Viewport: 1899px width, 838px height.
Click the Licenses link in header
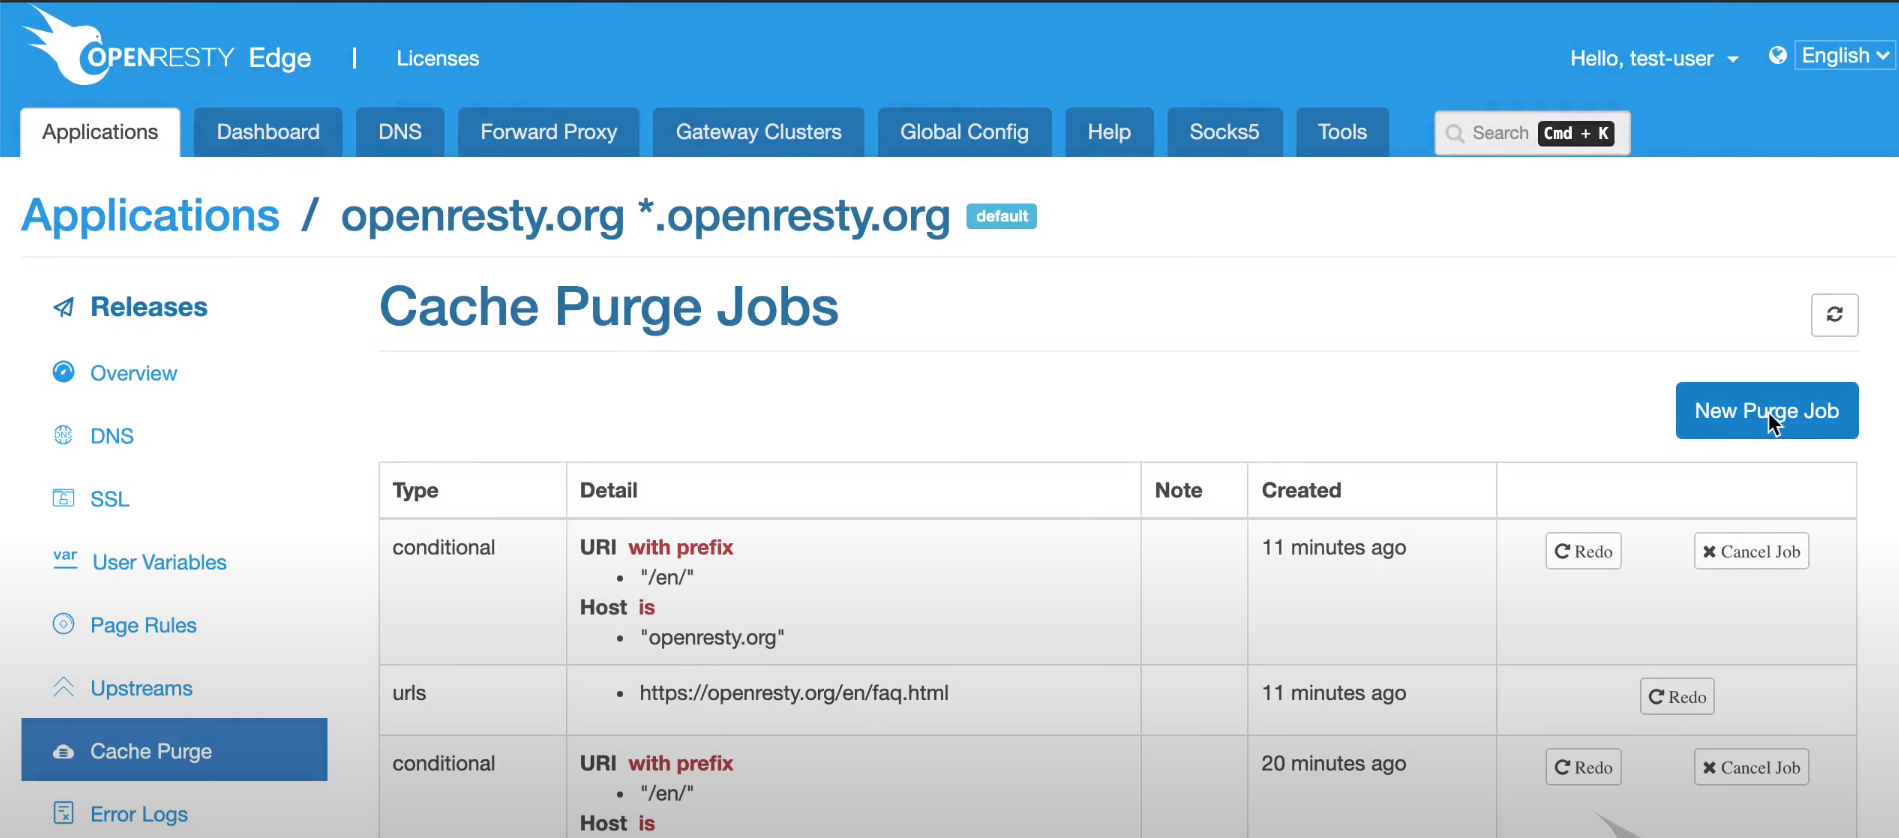[x=438, y=58]
